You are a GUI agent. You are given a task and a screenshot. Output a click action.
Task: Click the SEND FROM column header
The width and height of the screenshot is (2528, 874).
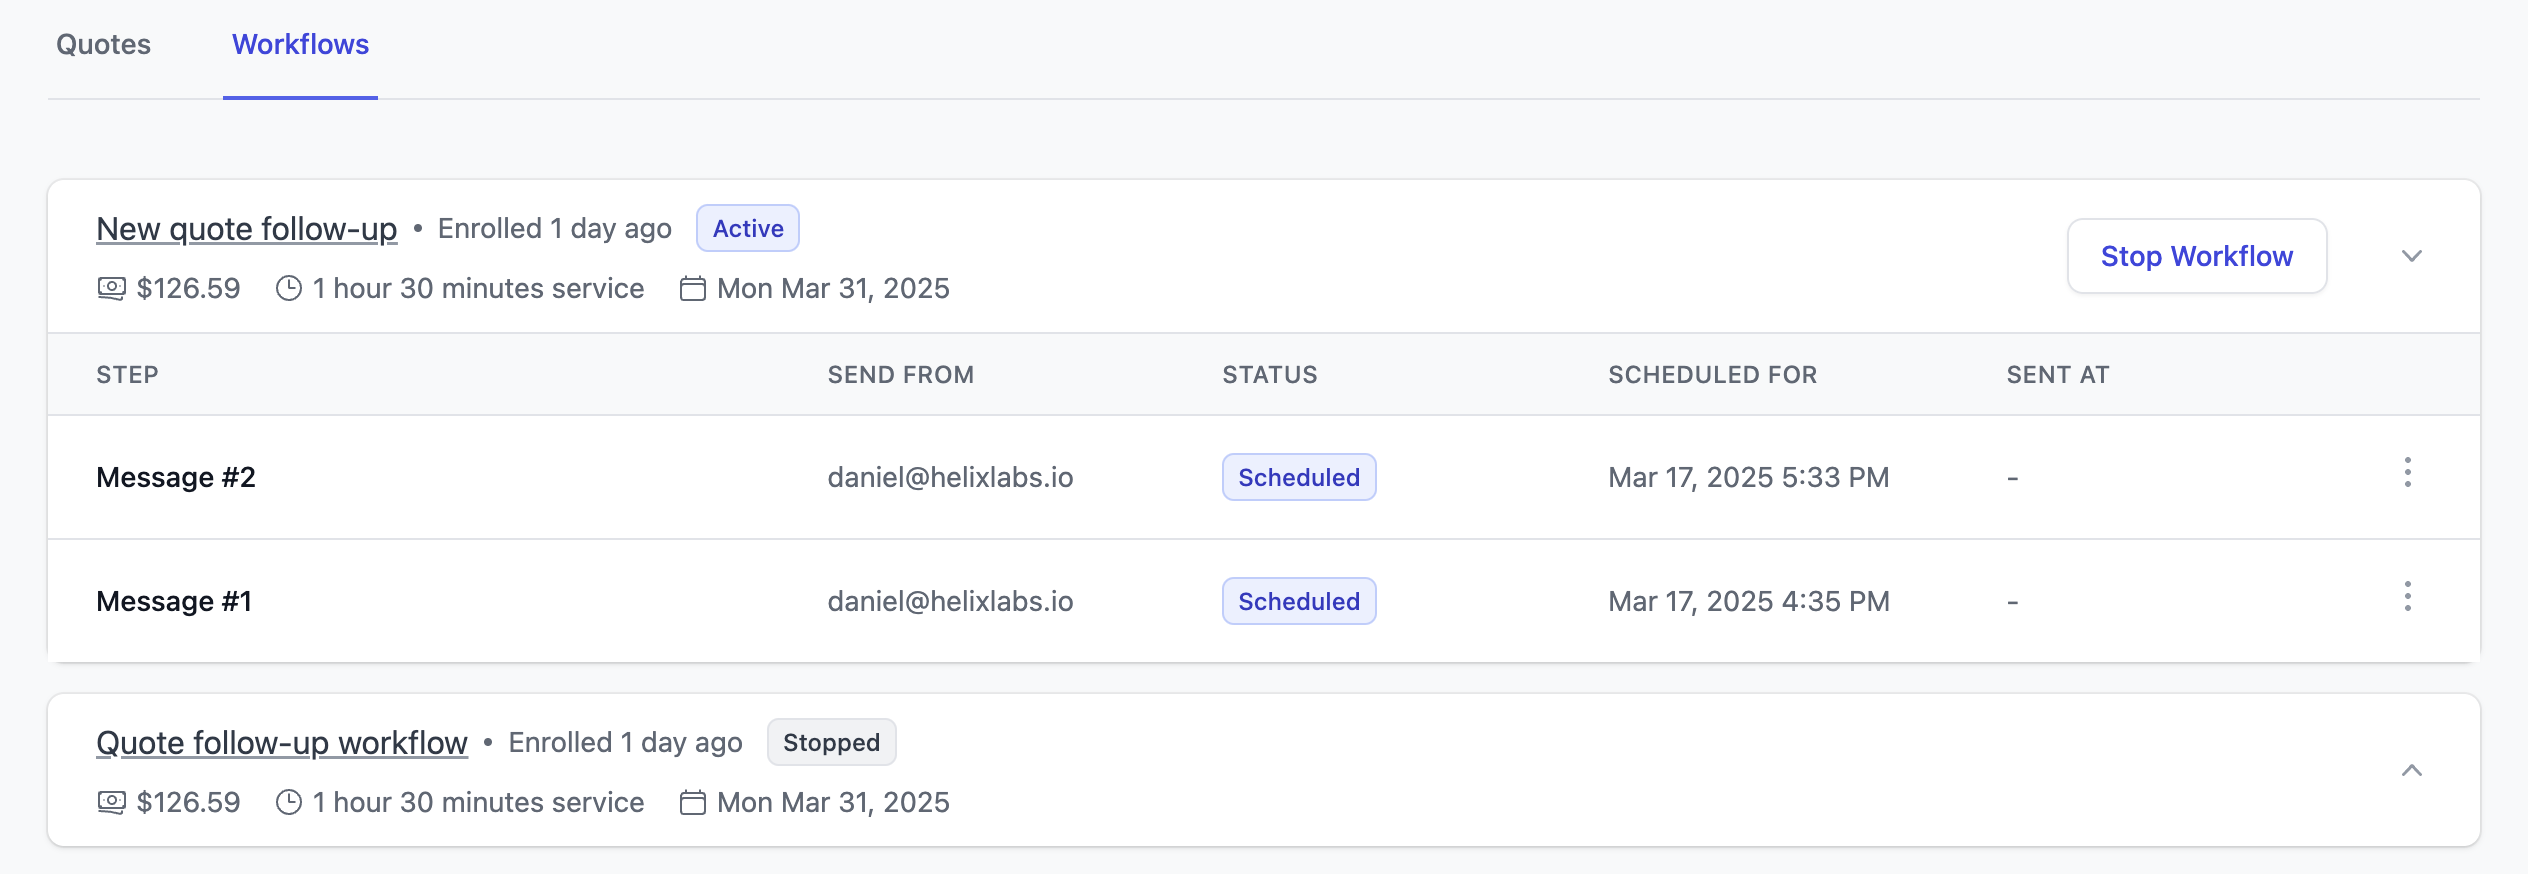(x=900, y=375)
